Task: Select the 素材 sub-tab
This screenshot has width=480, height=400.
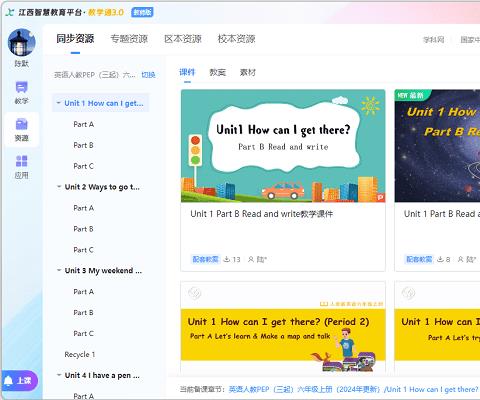Action: 248,72
